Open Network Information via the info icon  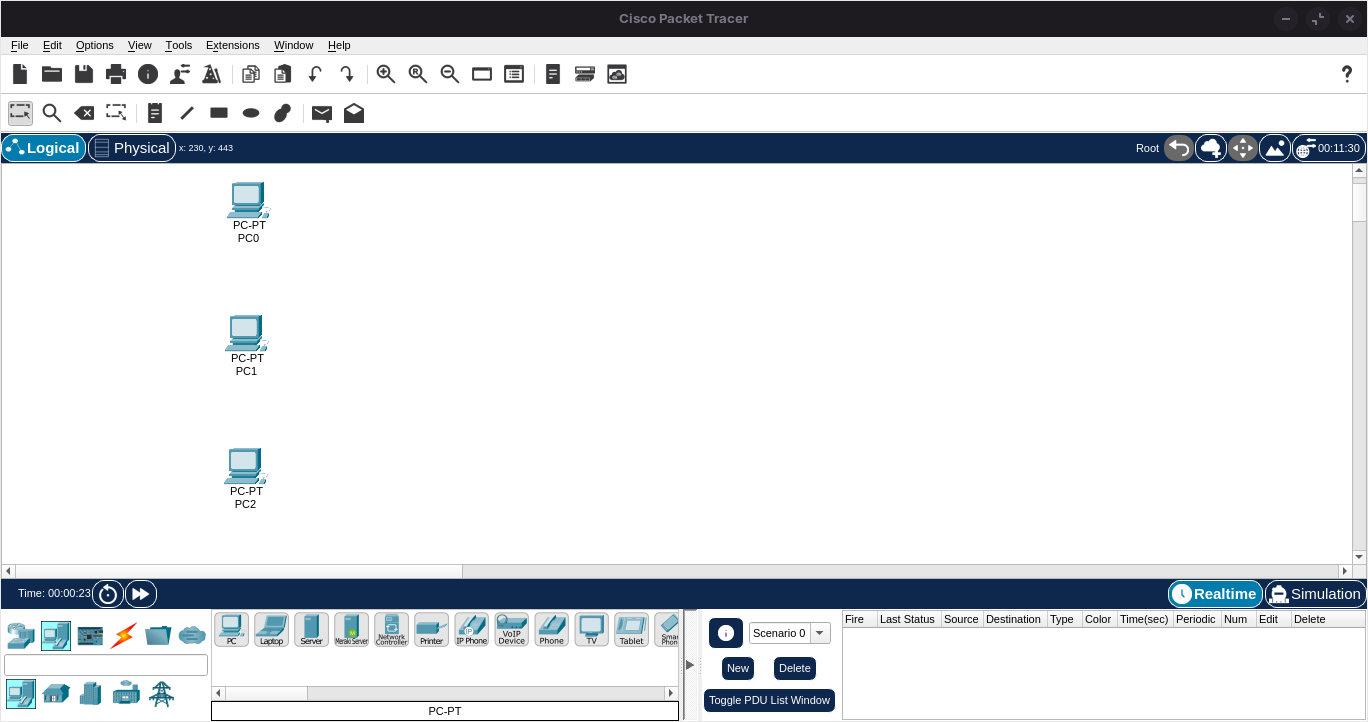(x=148, y=74)
